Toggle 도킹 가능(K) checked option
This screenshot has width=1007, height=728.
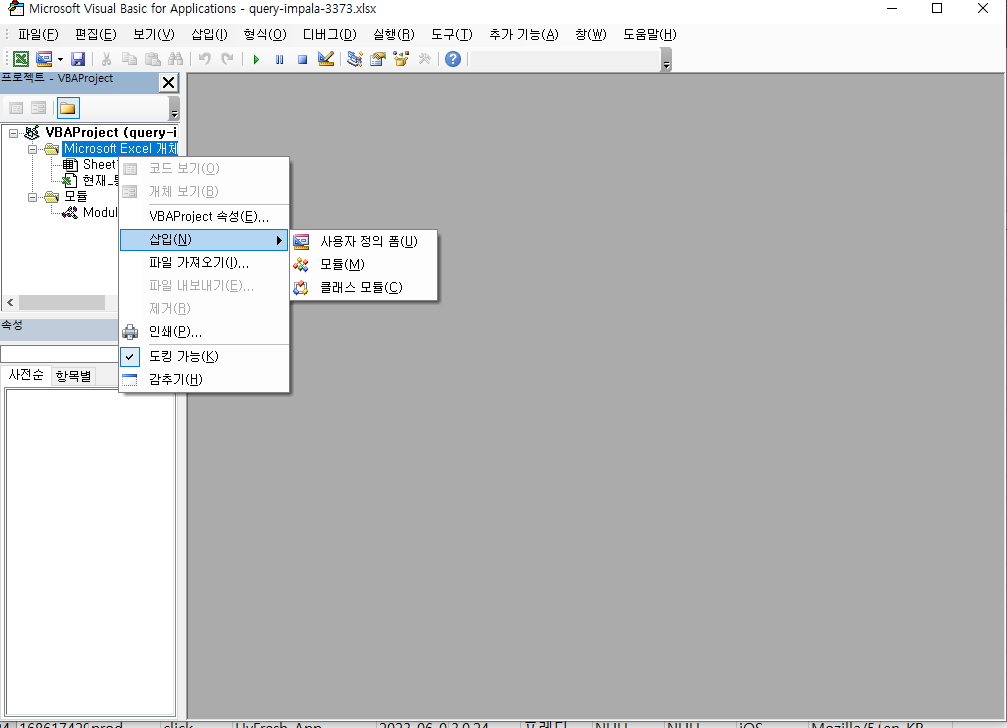pos(204,356)
